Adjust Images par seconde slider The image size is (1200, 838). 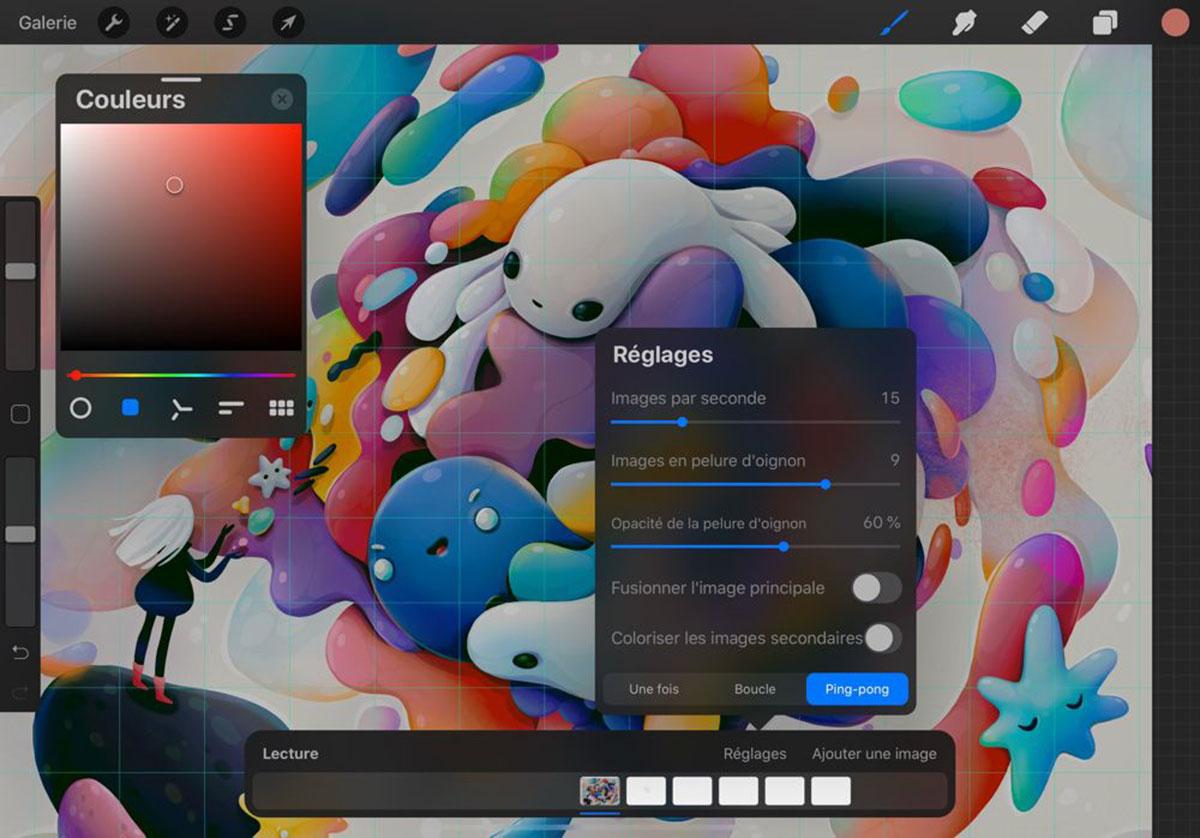[x=755, y=422]
